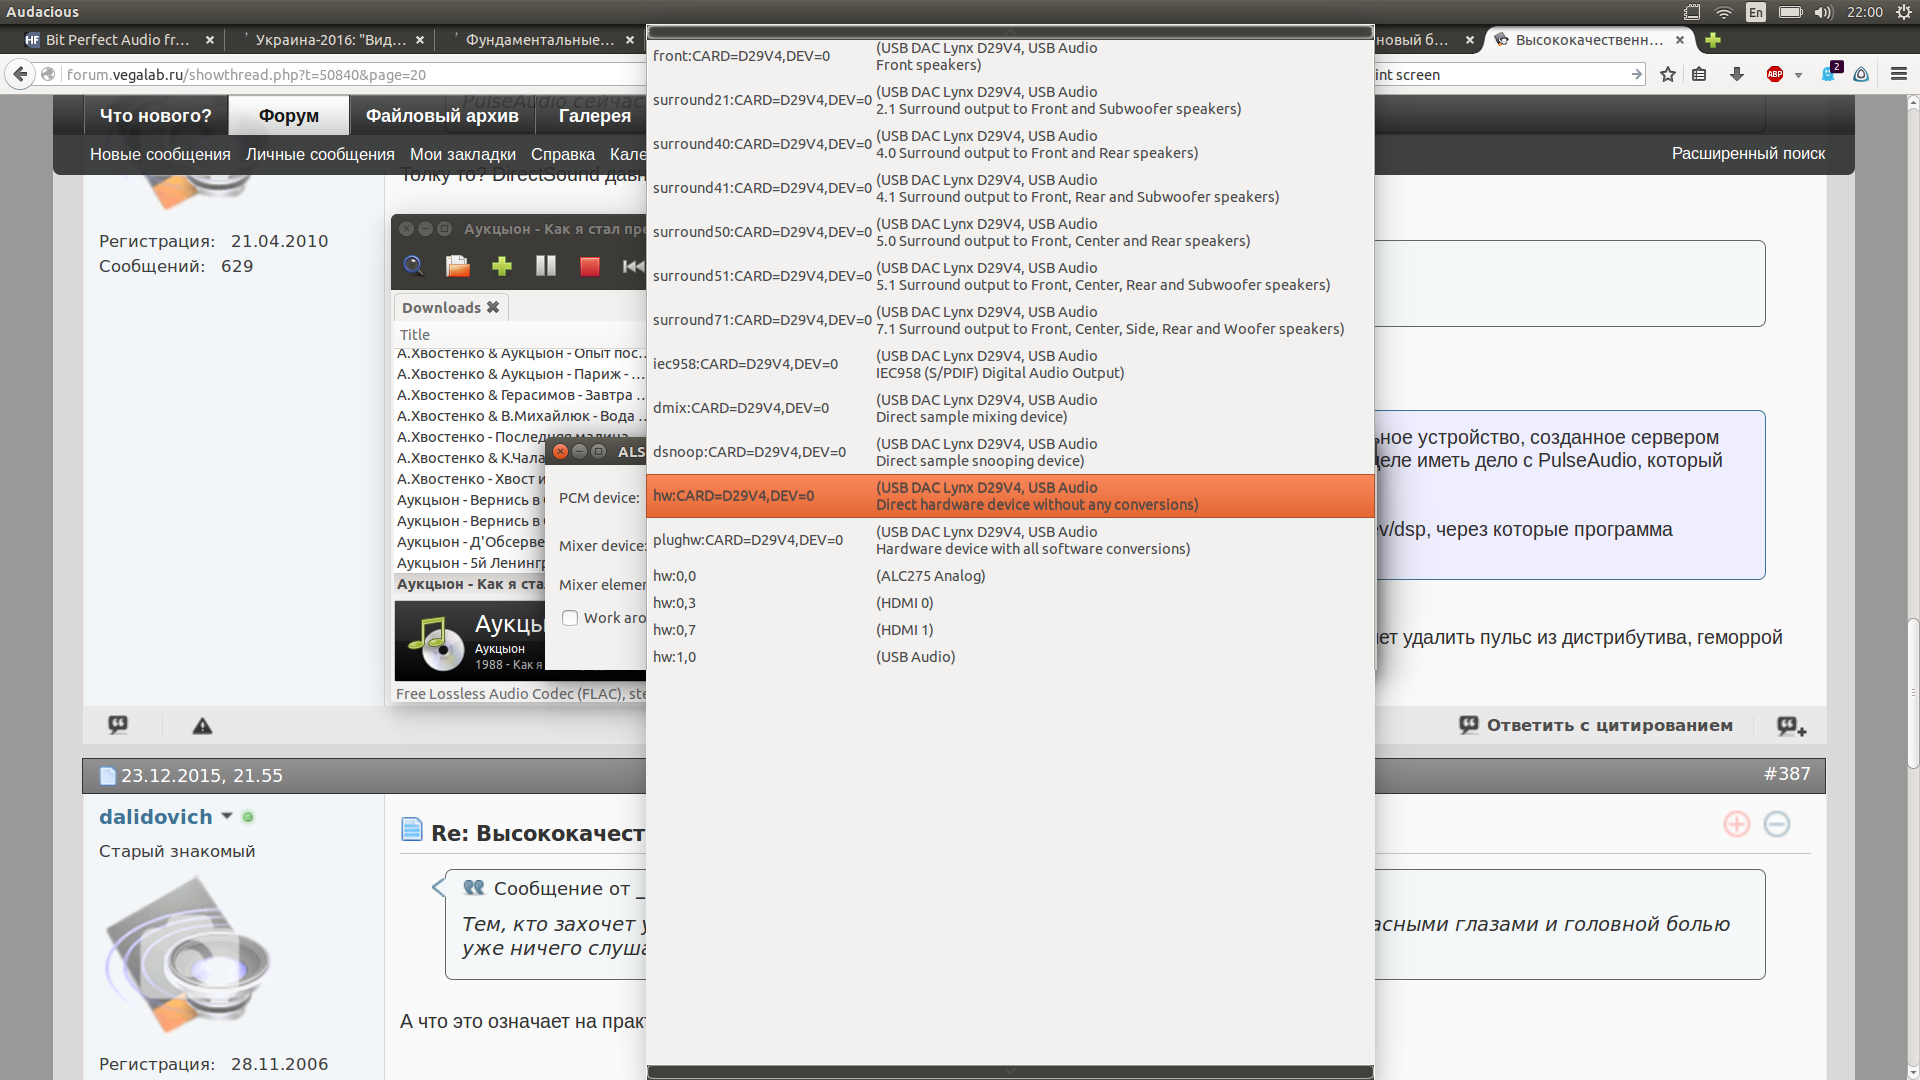
Task: Open files with the Audacious folder icon
Action: tap(458, 266)
